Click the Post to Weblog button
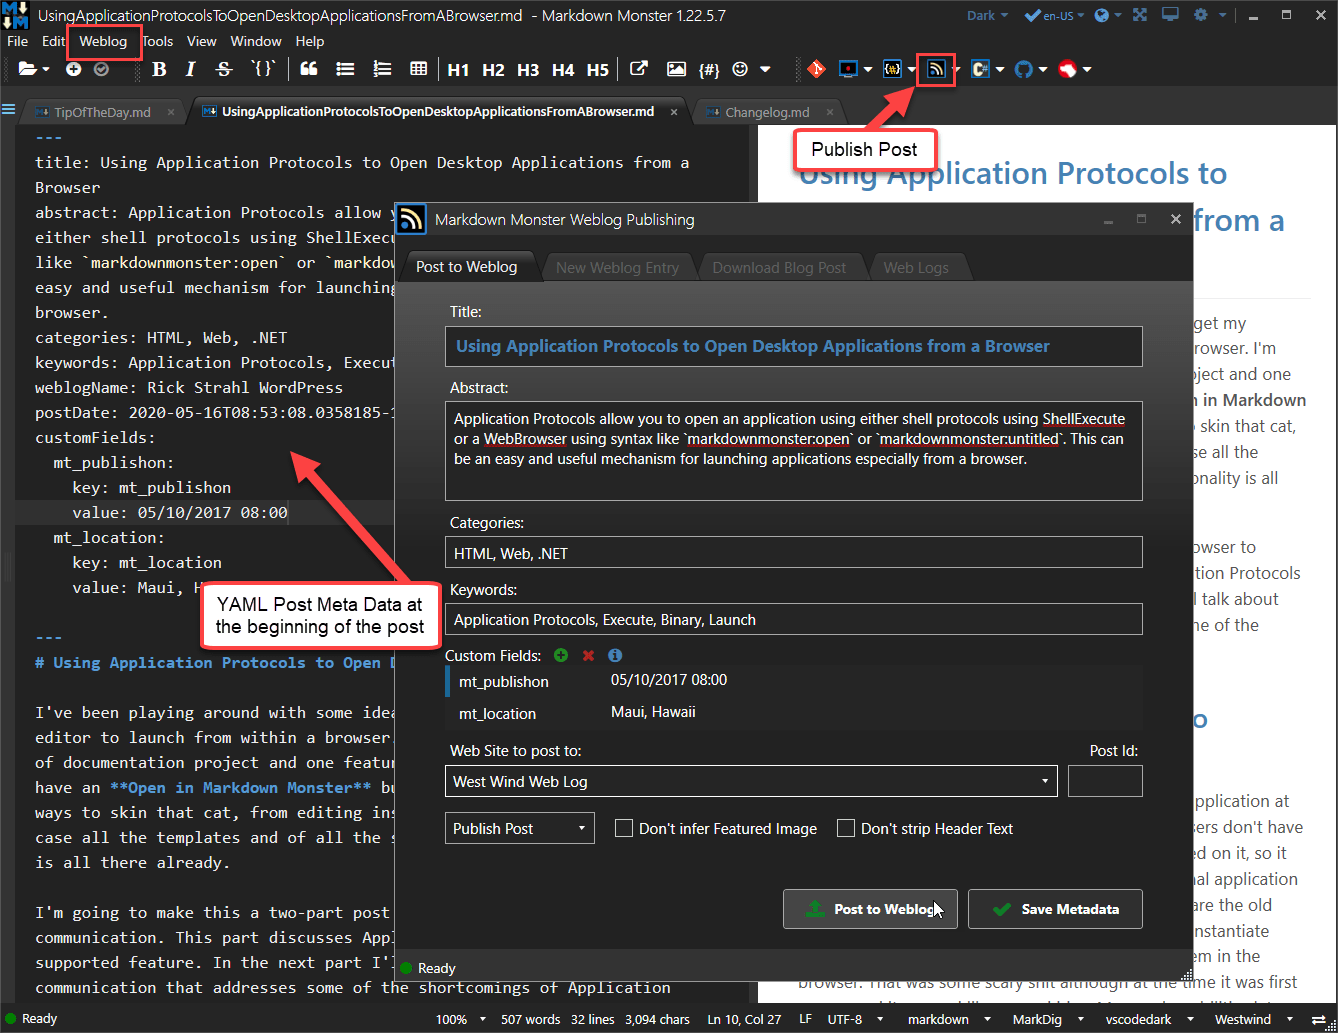1338x1033 pixels. click(870, 909)
